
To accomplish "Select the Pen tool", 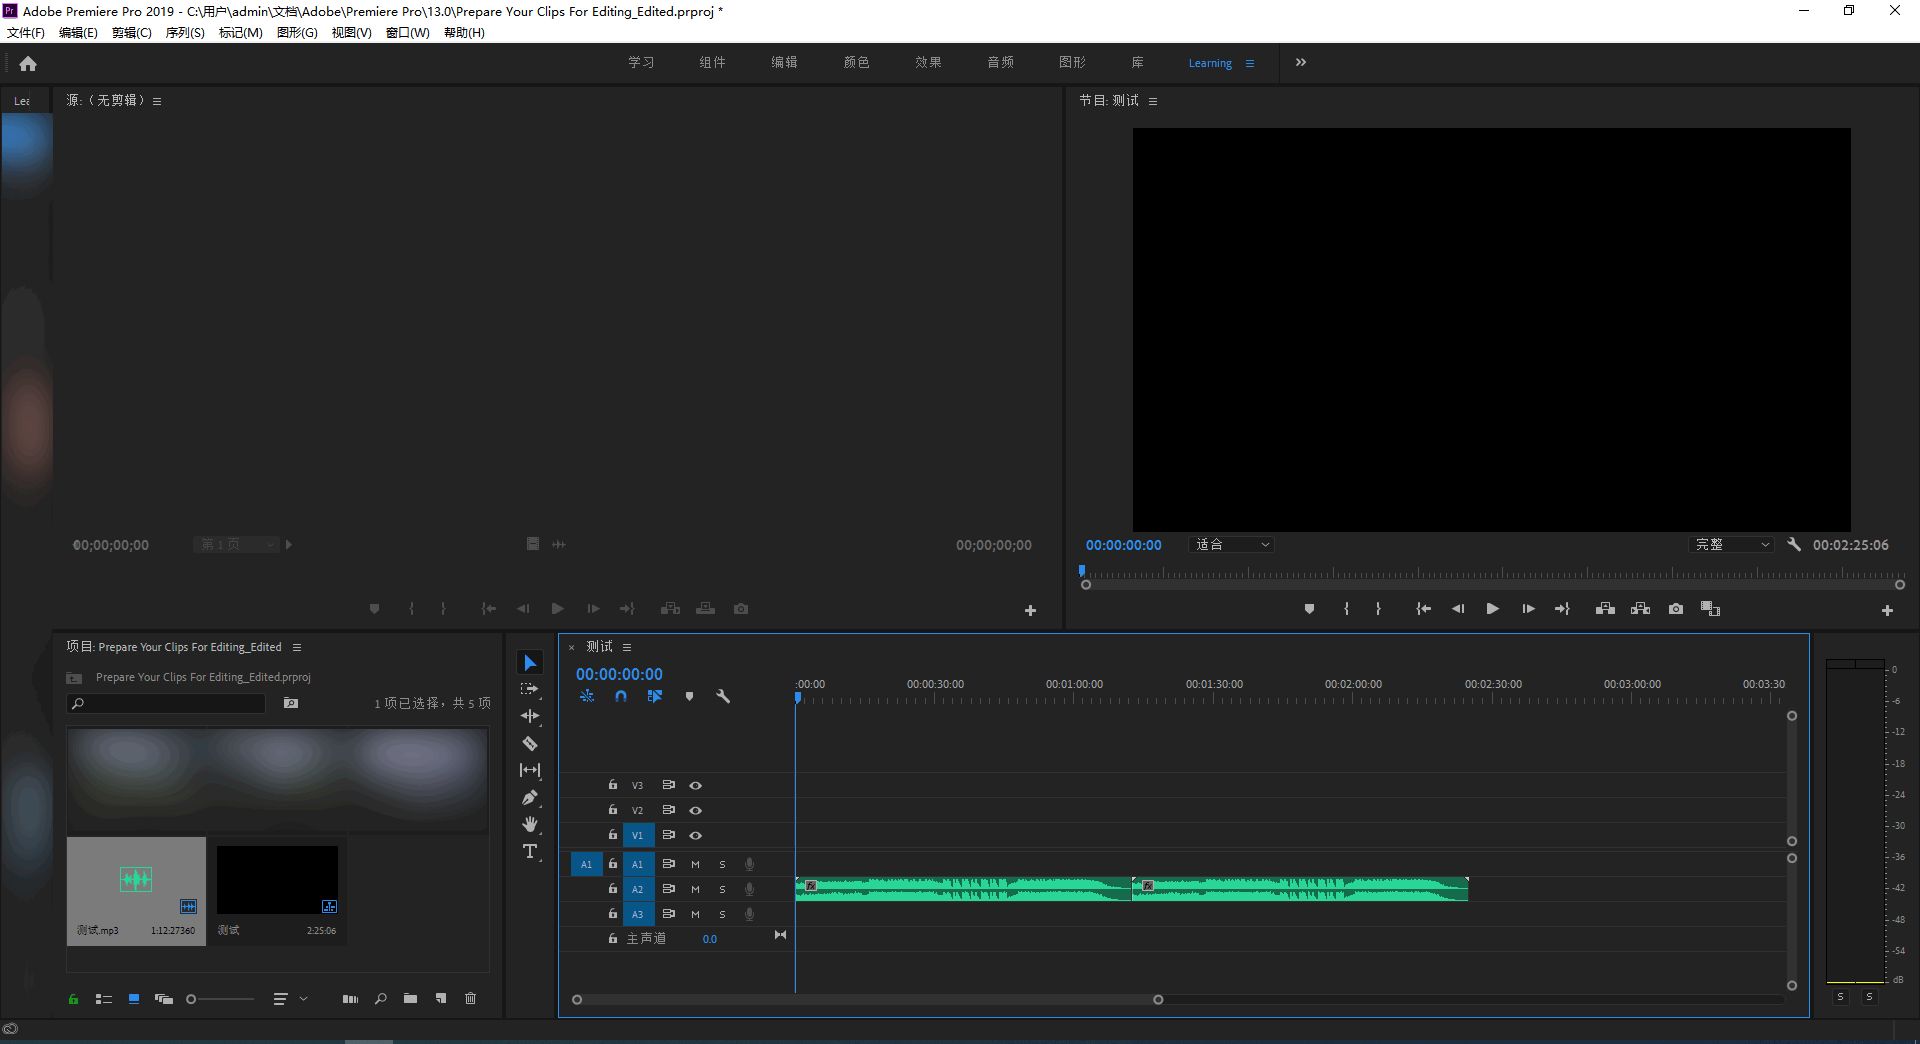I will [x=530, y=797].
